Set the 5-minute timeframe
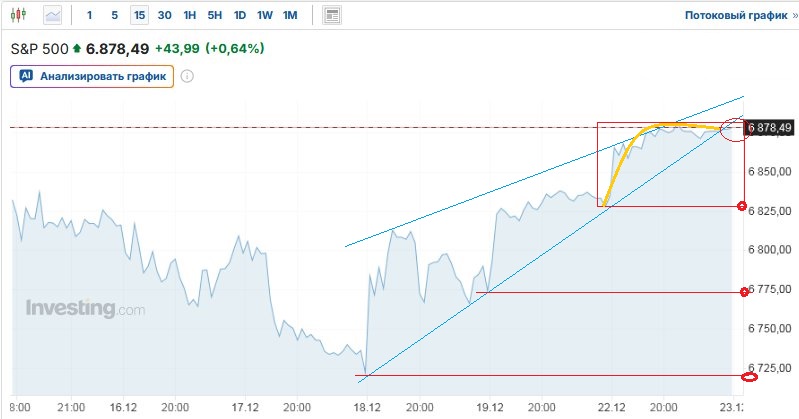799x419 pixels. pyautogui.click(x=114, y=15)
